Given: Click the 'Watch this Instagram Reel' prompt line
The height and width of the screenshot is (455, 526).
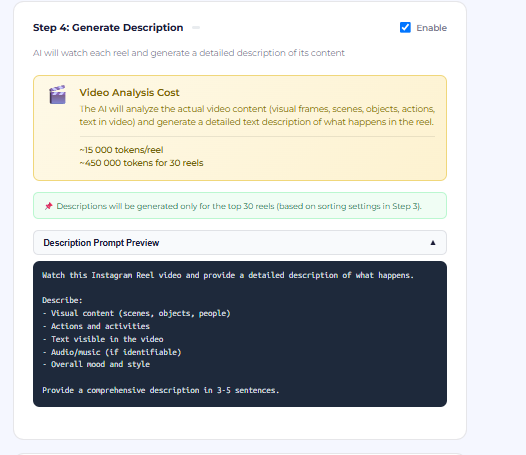Looking at the screenshot, I should (228, 275).
